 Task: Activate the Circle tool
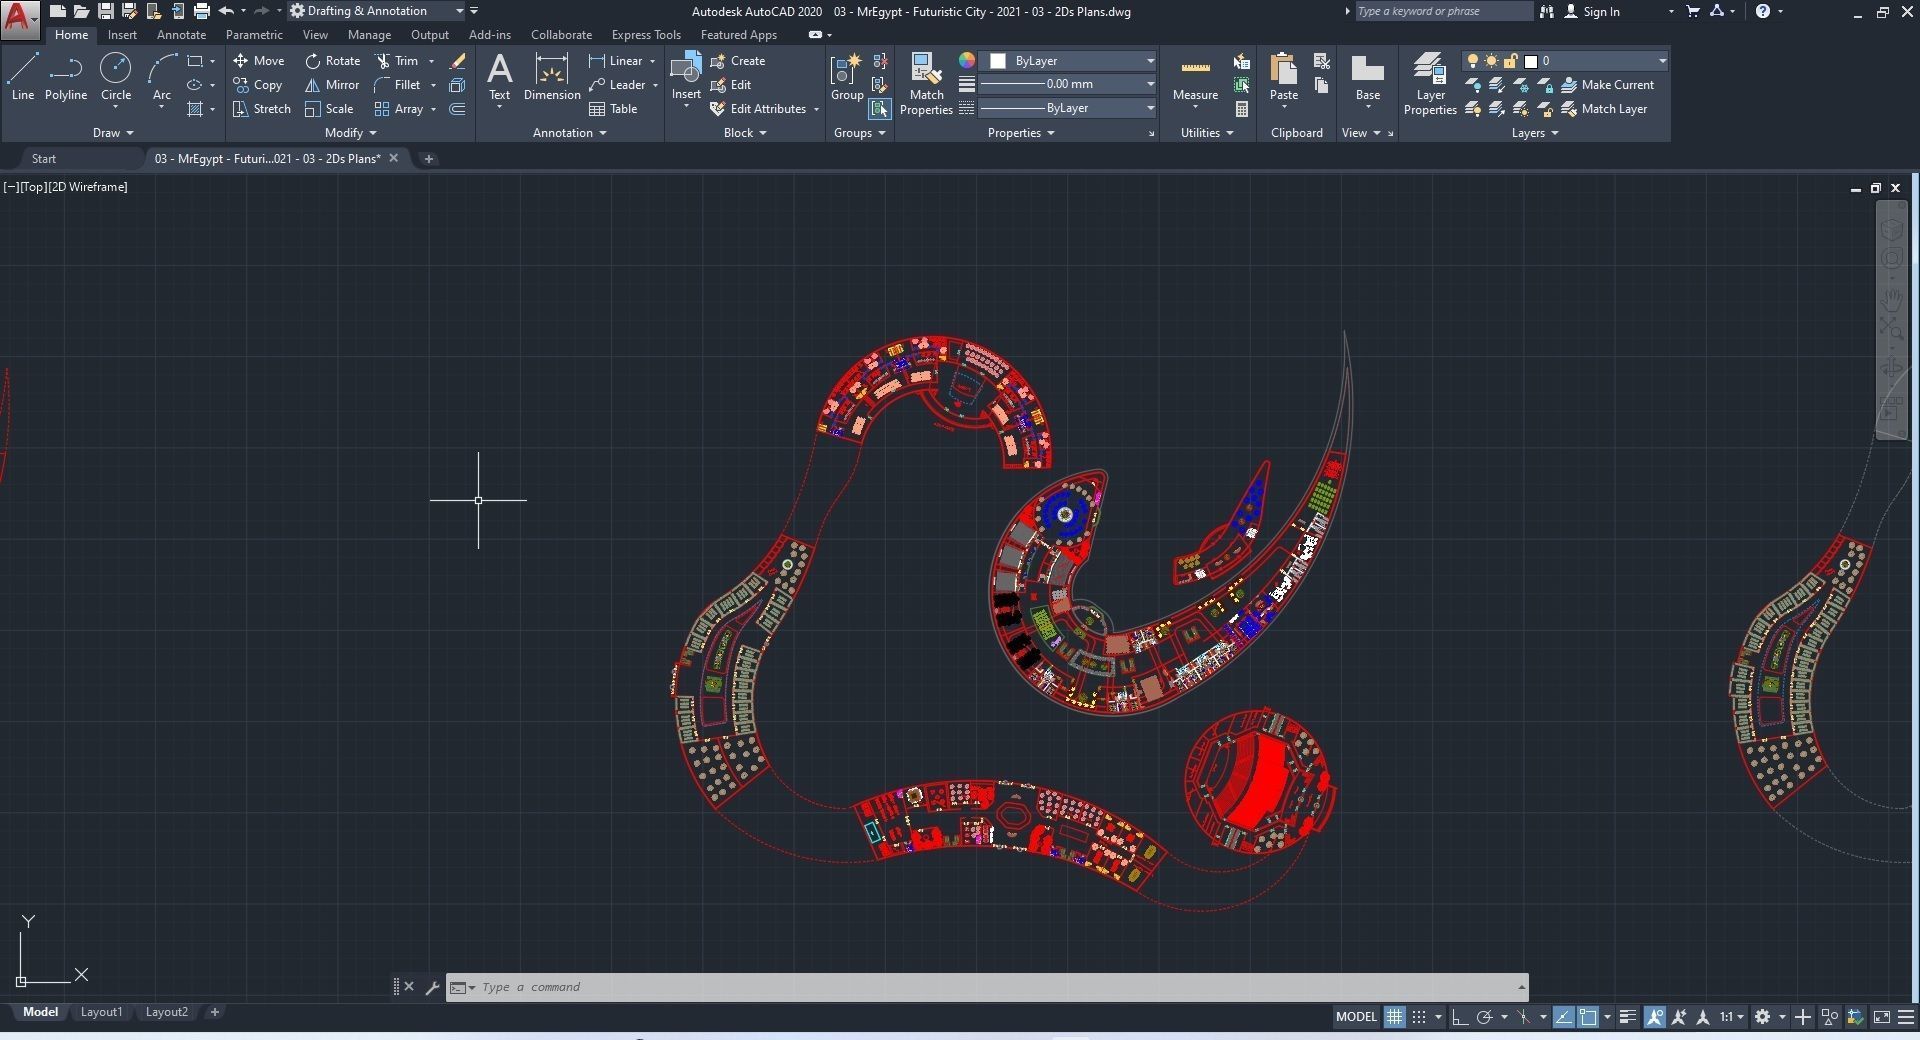[x=116, y=77]
